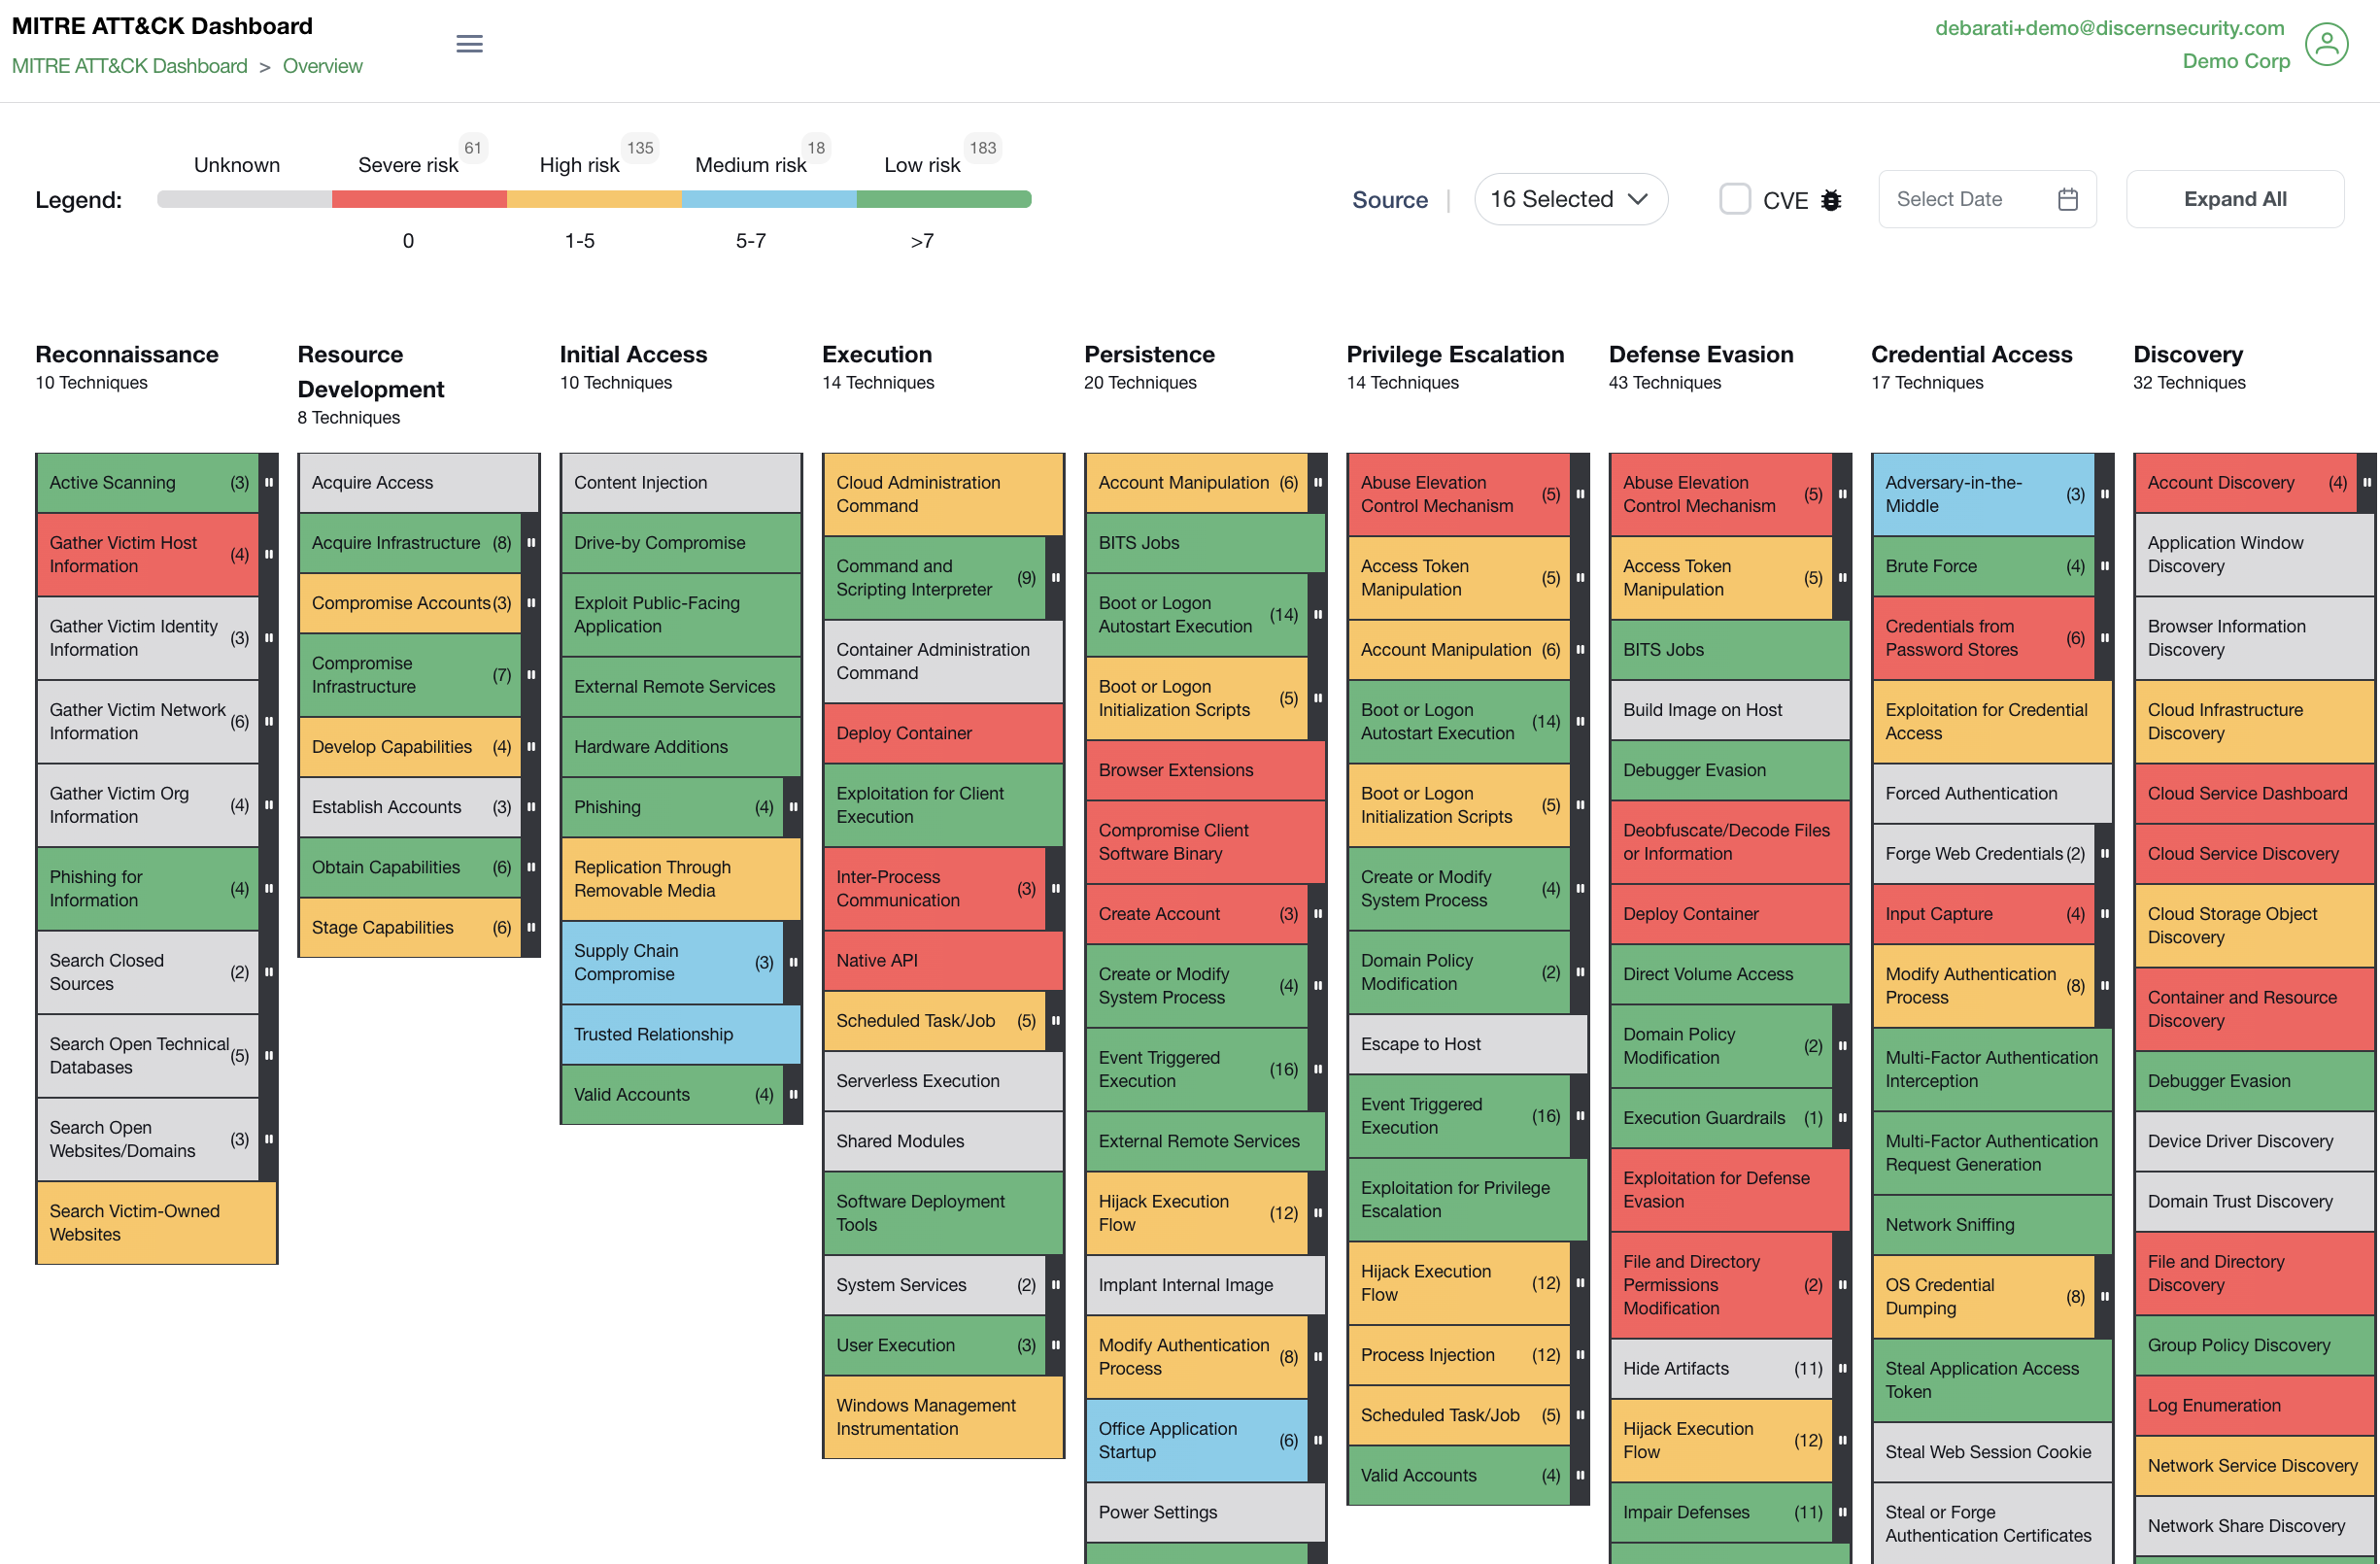
Task: Click the blue Medium risk legend segment
Action: [x=769, y=199]
